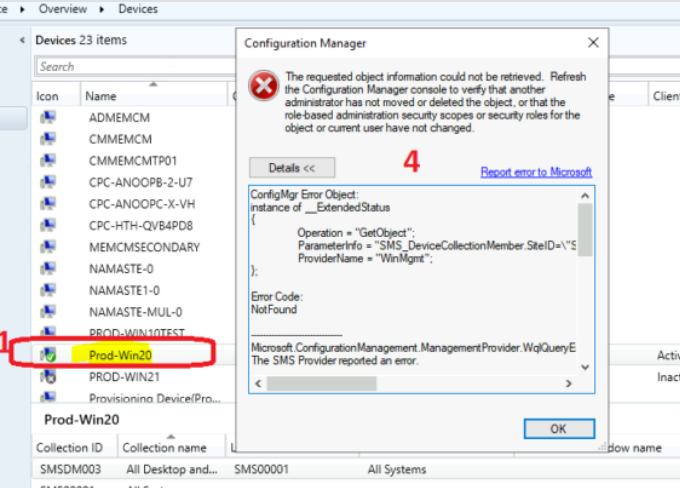Image resolution: width=680 pixels, height=488 pixels.
Task: Select the NAMASTE-0 device row
Action: [x=134, y=269]
